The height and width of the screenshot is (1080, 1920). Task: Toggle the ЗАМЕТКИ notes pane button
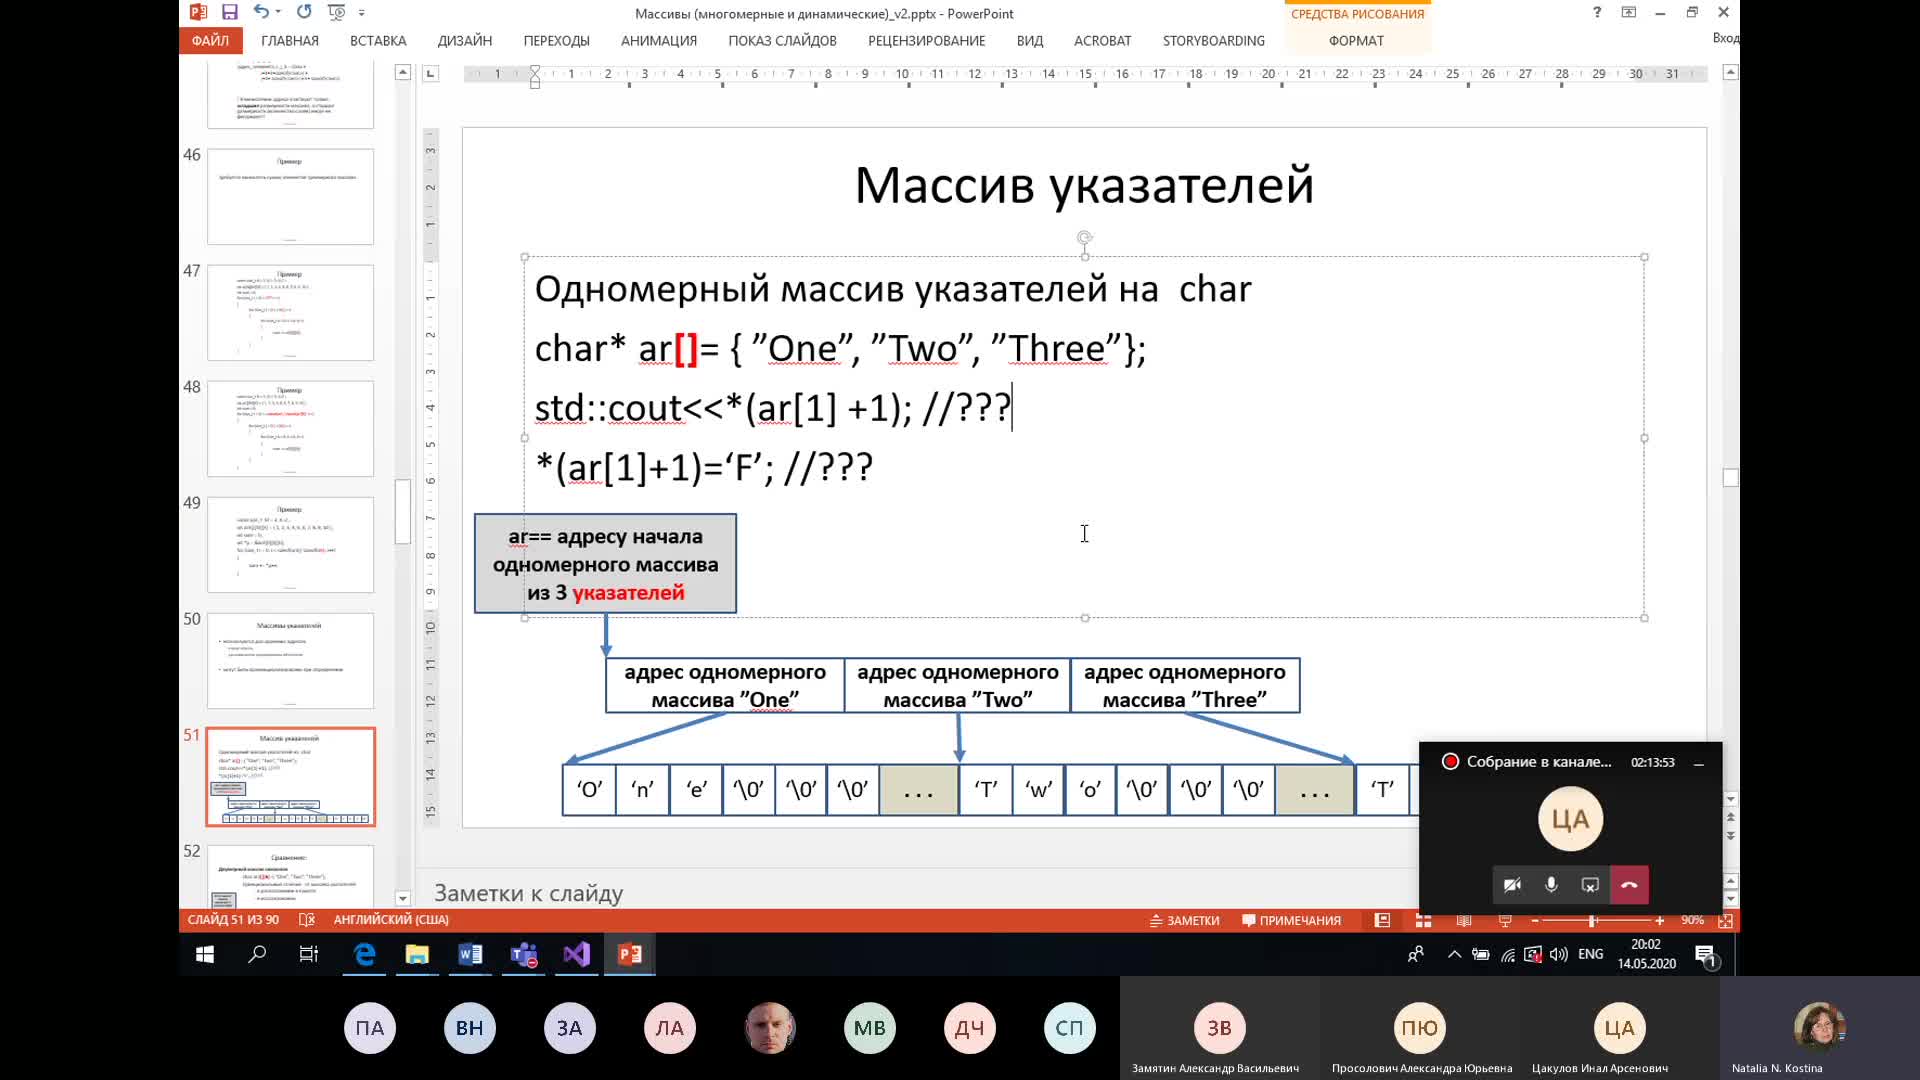1184,920
